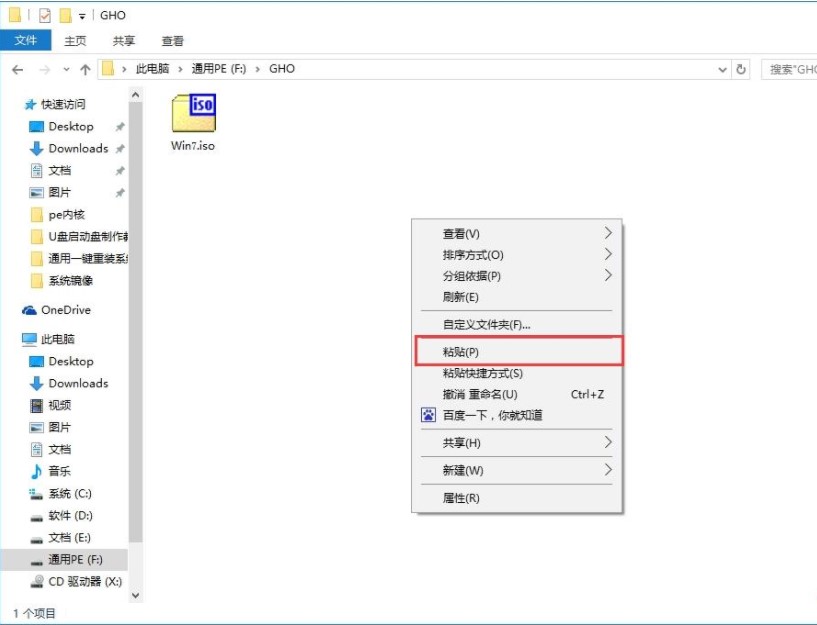817x625 pixels.
Task: Open the 文件 ribbon tab
Action: (26, 40)
